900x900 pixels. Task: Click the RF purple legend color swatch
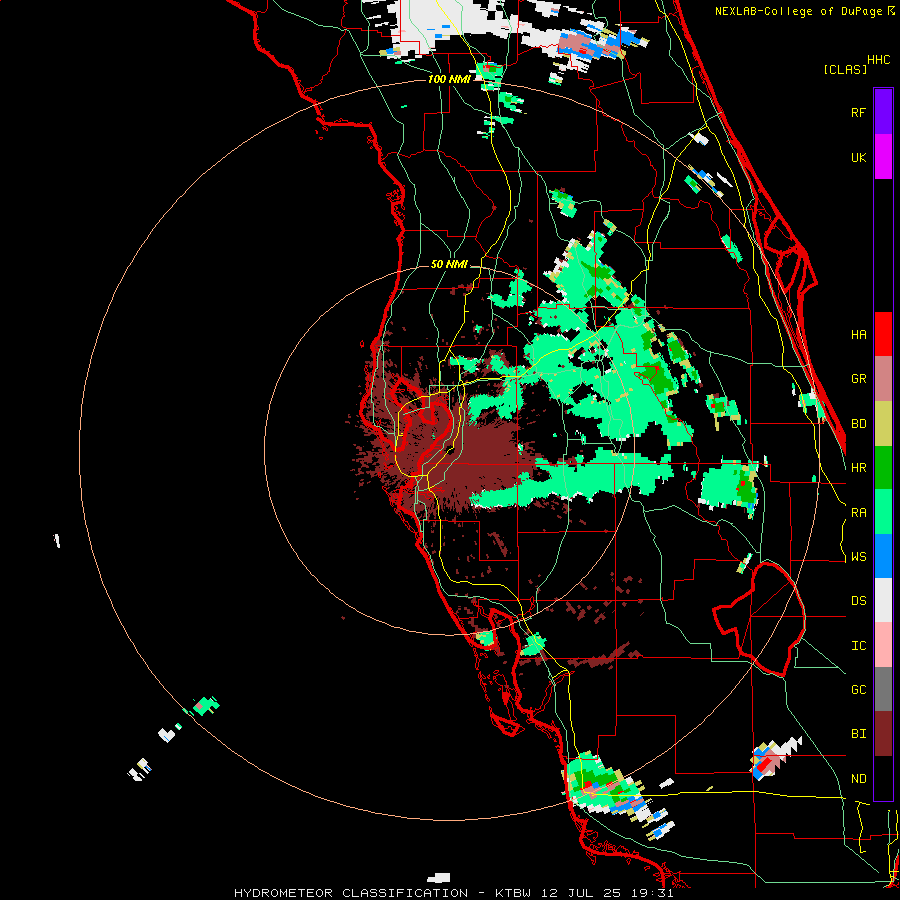[x=883, y=112]
